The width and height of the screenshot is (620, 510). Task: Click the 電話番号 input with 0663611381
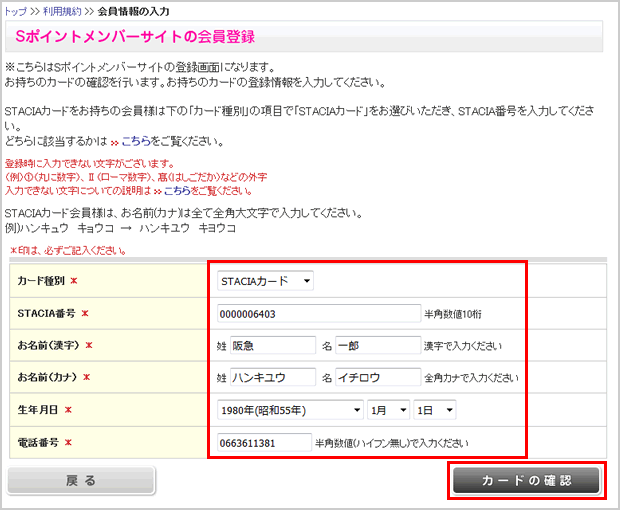(264, 442)
